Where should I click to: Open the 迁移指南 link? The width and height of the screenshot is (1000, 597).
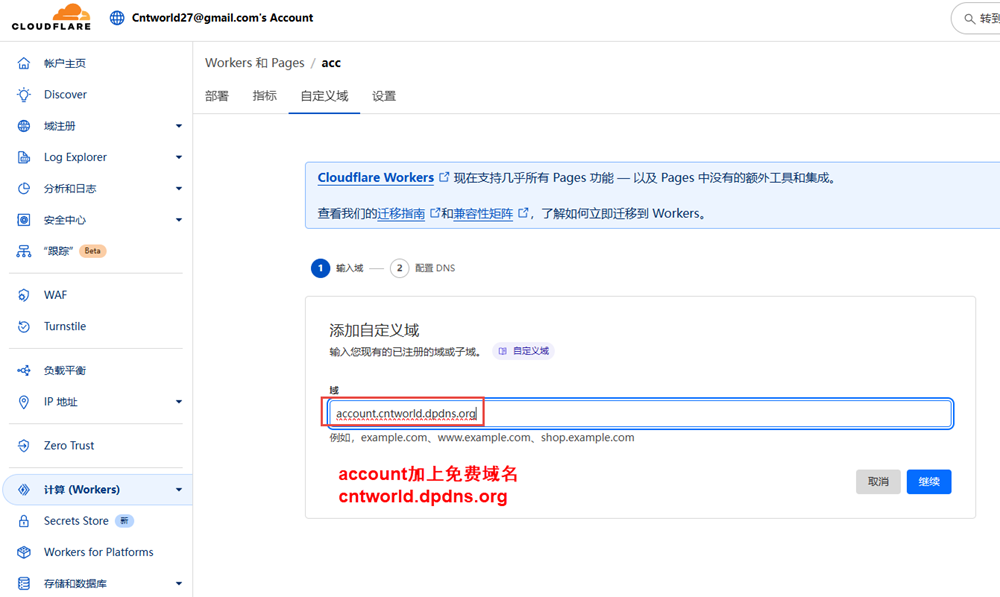click(x=401, y=214)
